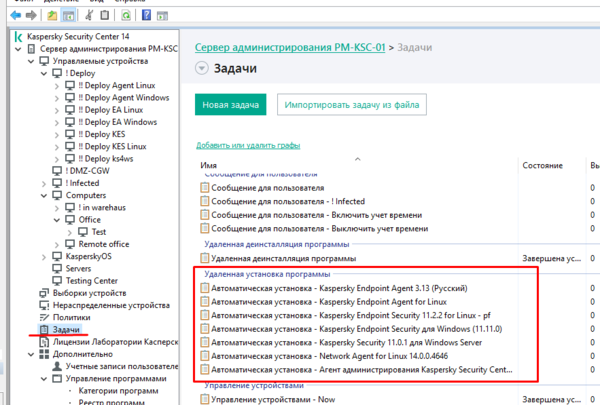
Task: Select the task Сообщение для пользователя - ! Infected
Action: click(288, 201)
